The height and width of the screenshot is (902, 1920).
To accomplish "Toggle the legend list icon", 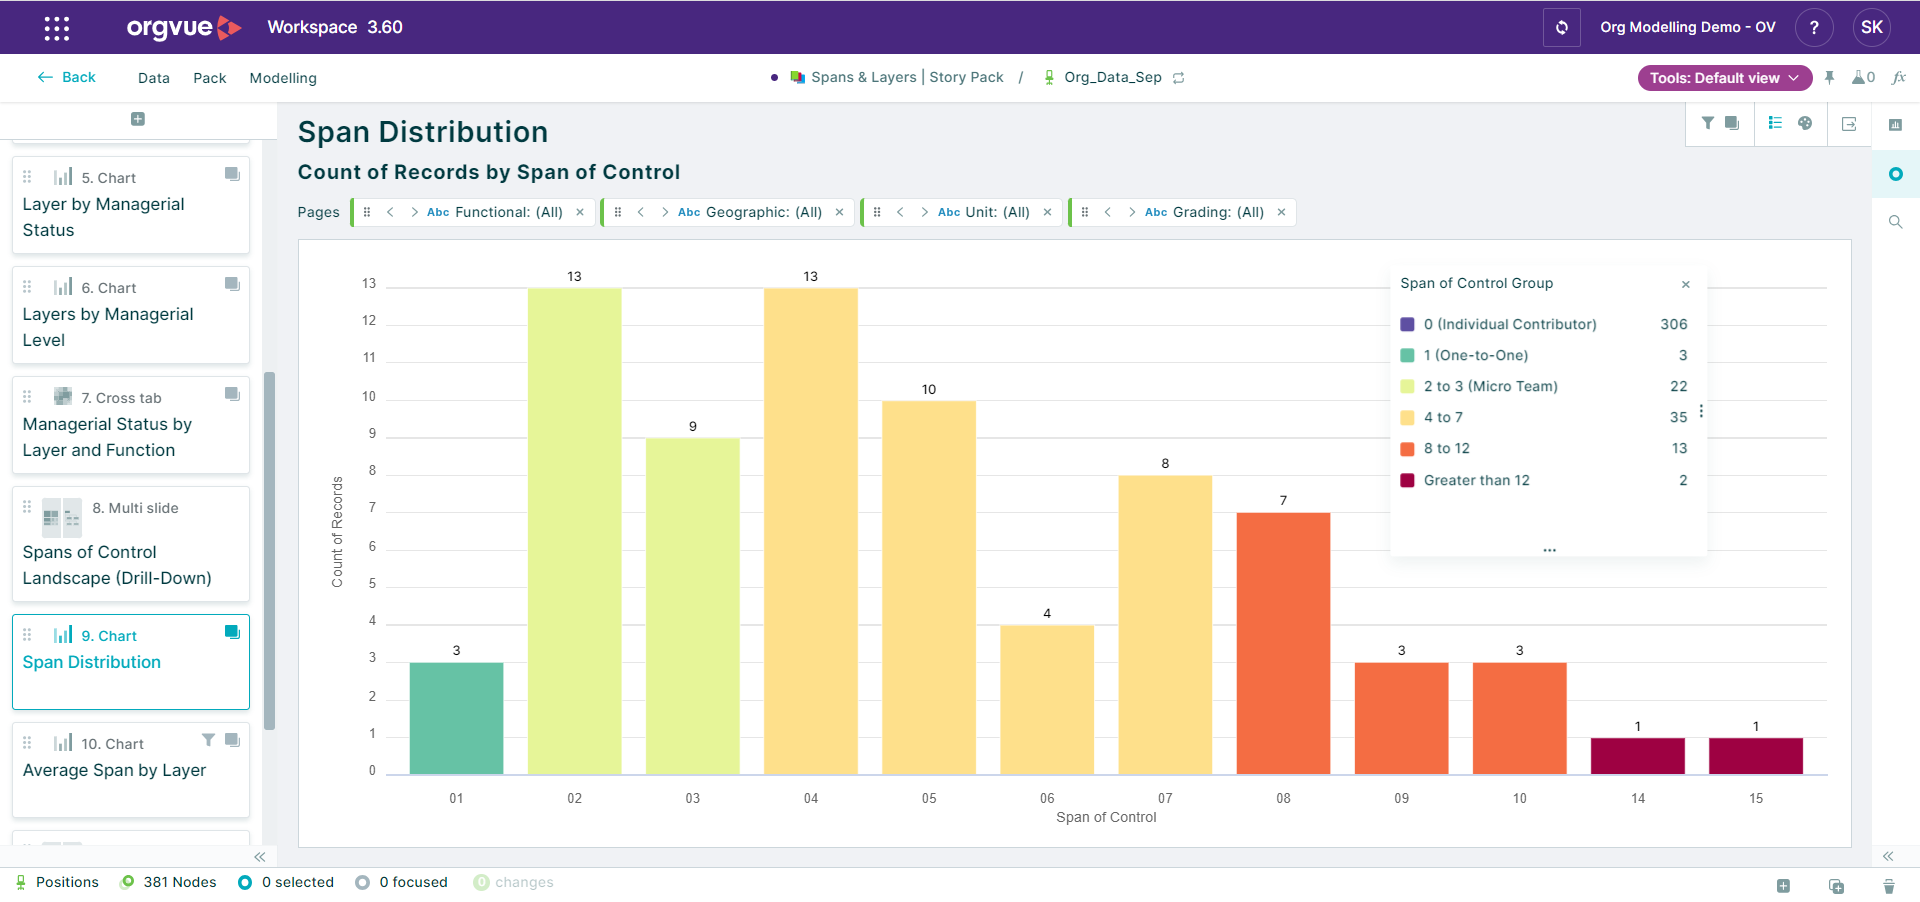I will 1775,123.
